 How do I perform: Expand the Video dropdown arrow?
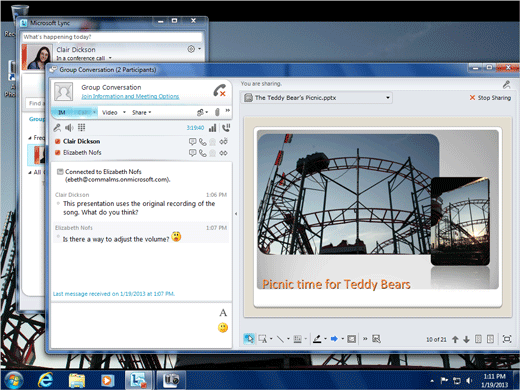pos(124,112)
